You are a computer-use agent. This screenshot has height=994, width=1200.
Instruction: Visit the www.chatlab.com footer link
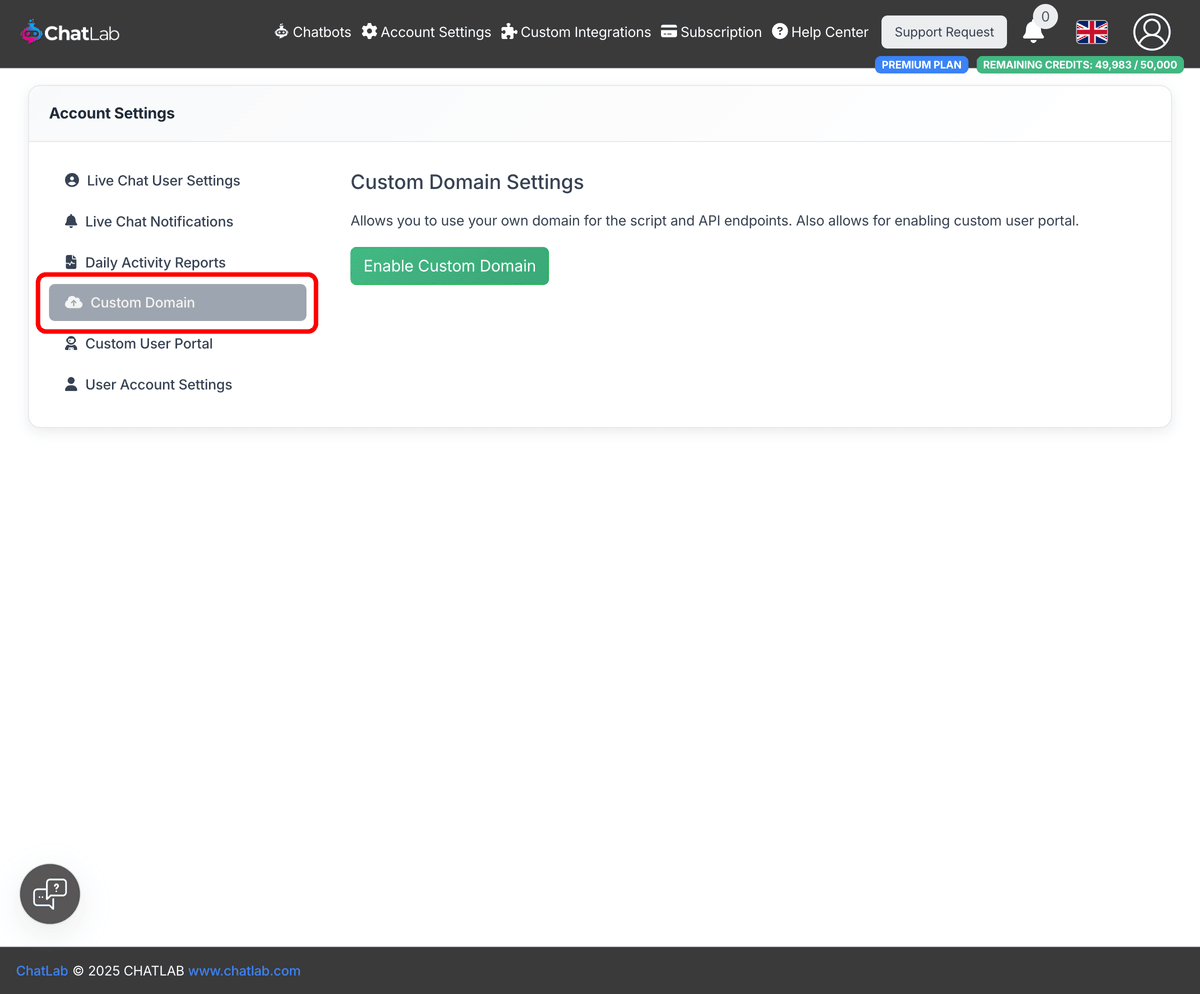[244, 970]
